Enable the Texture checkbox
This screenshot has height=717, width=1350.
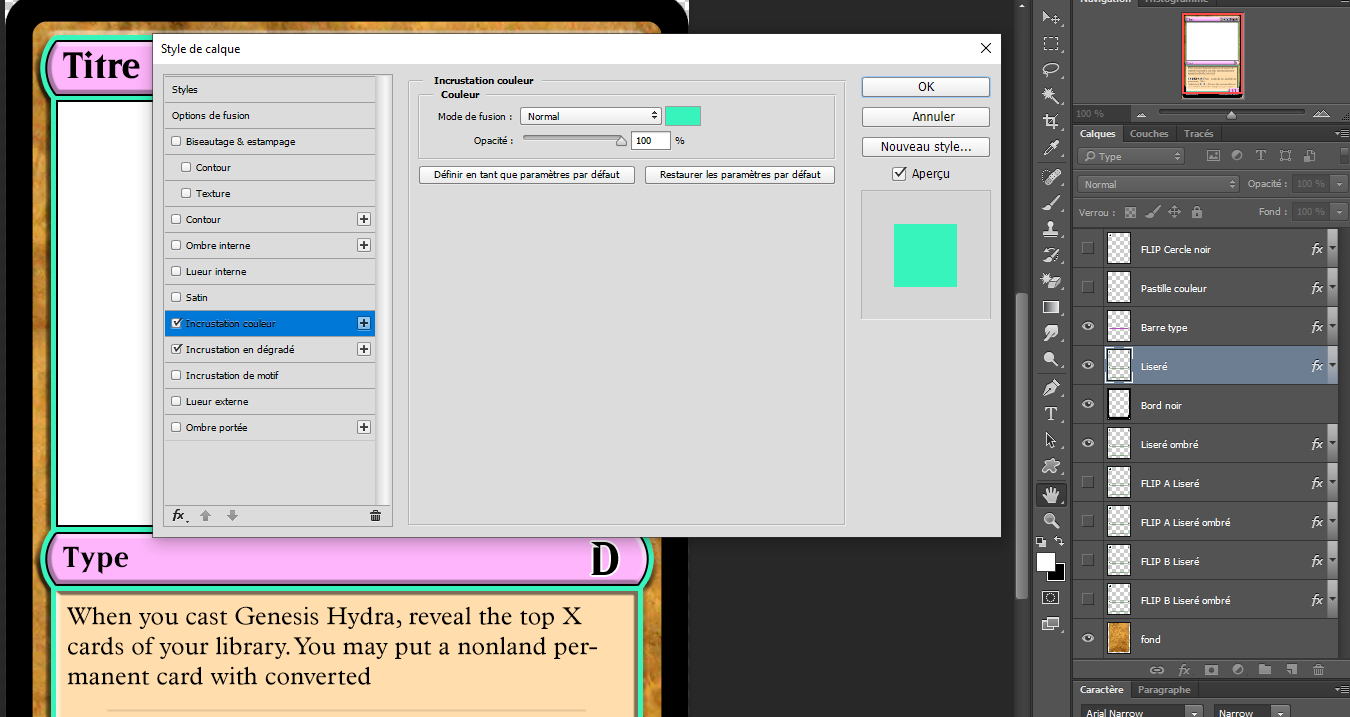point(186,194)
